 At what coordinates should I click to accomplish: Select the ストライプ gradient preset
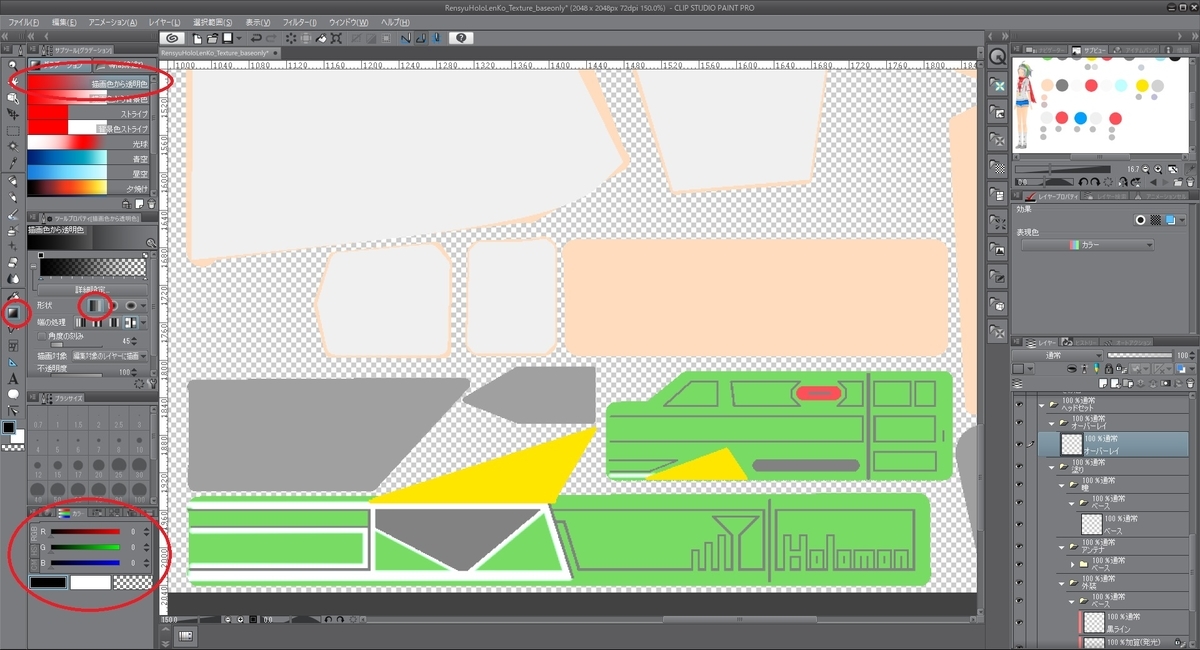[88, 113]
